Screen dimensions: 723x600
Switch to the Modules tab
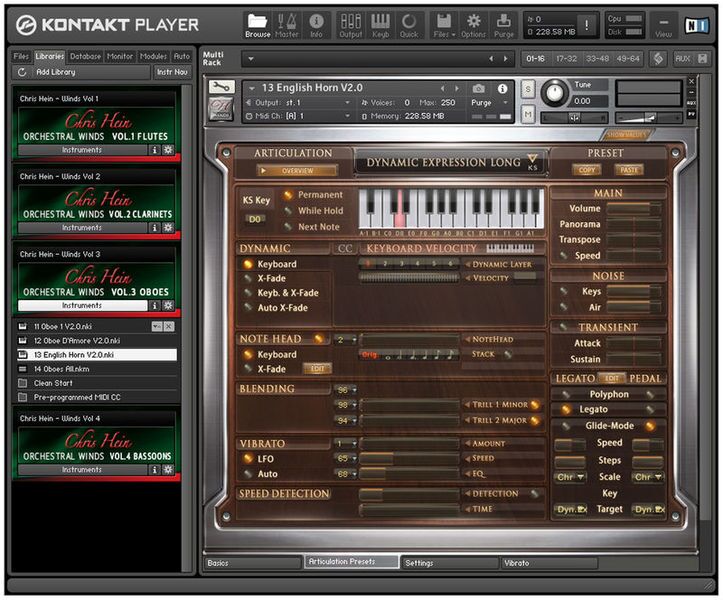tap(153, 56)
